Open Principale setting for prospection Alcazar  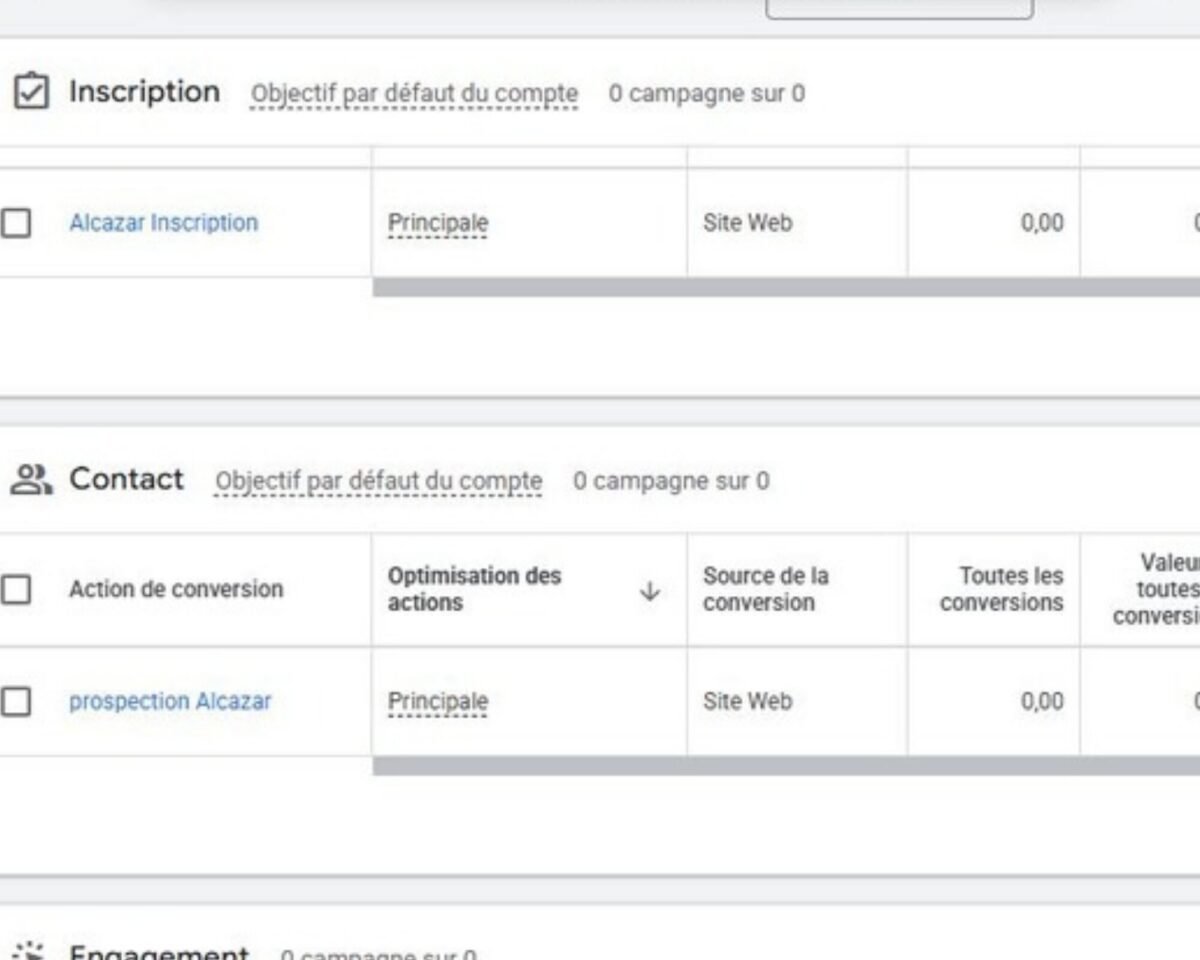[x=437, y=702]
